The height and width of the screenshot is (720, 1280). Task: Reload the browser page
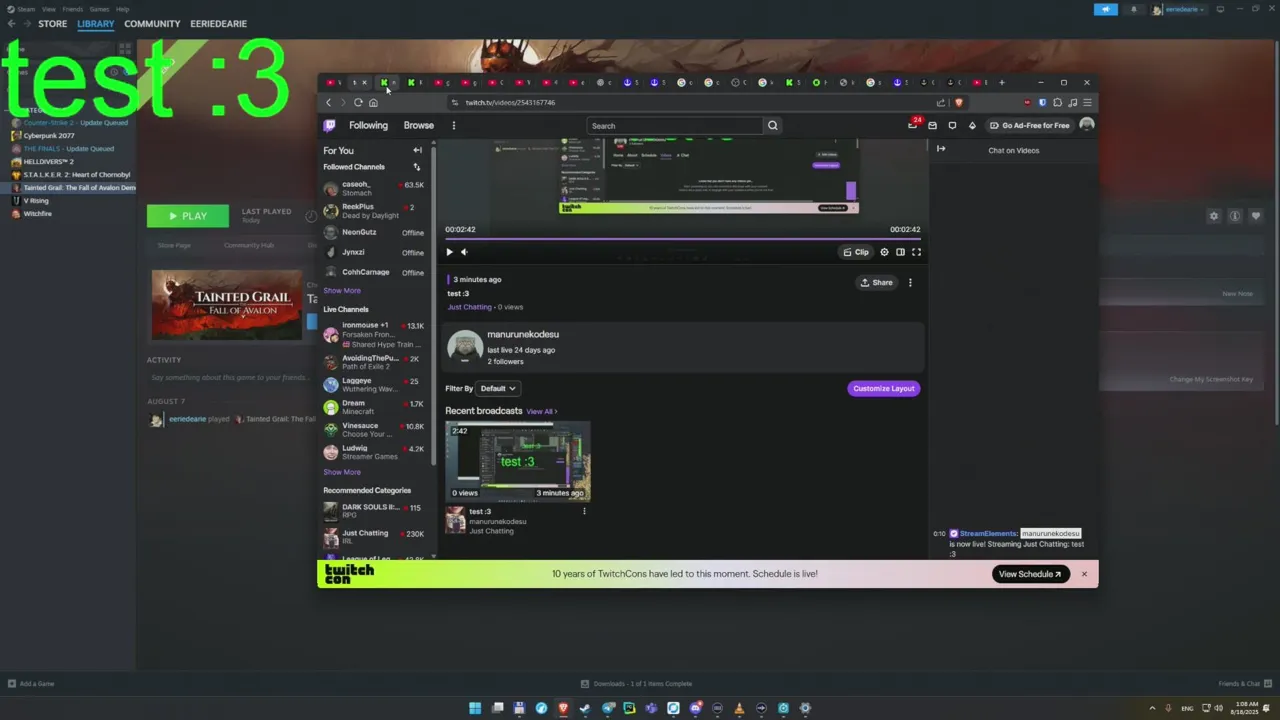(358, 102)
